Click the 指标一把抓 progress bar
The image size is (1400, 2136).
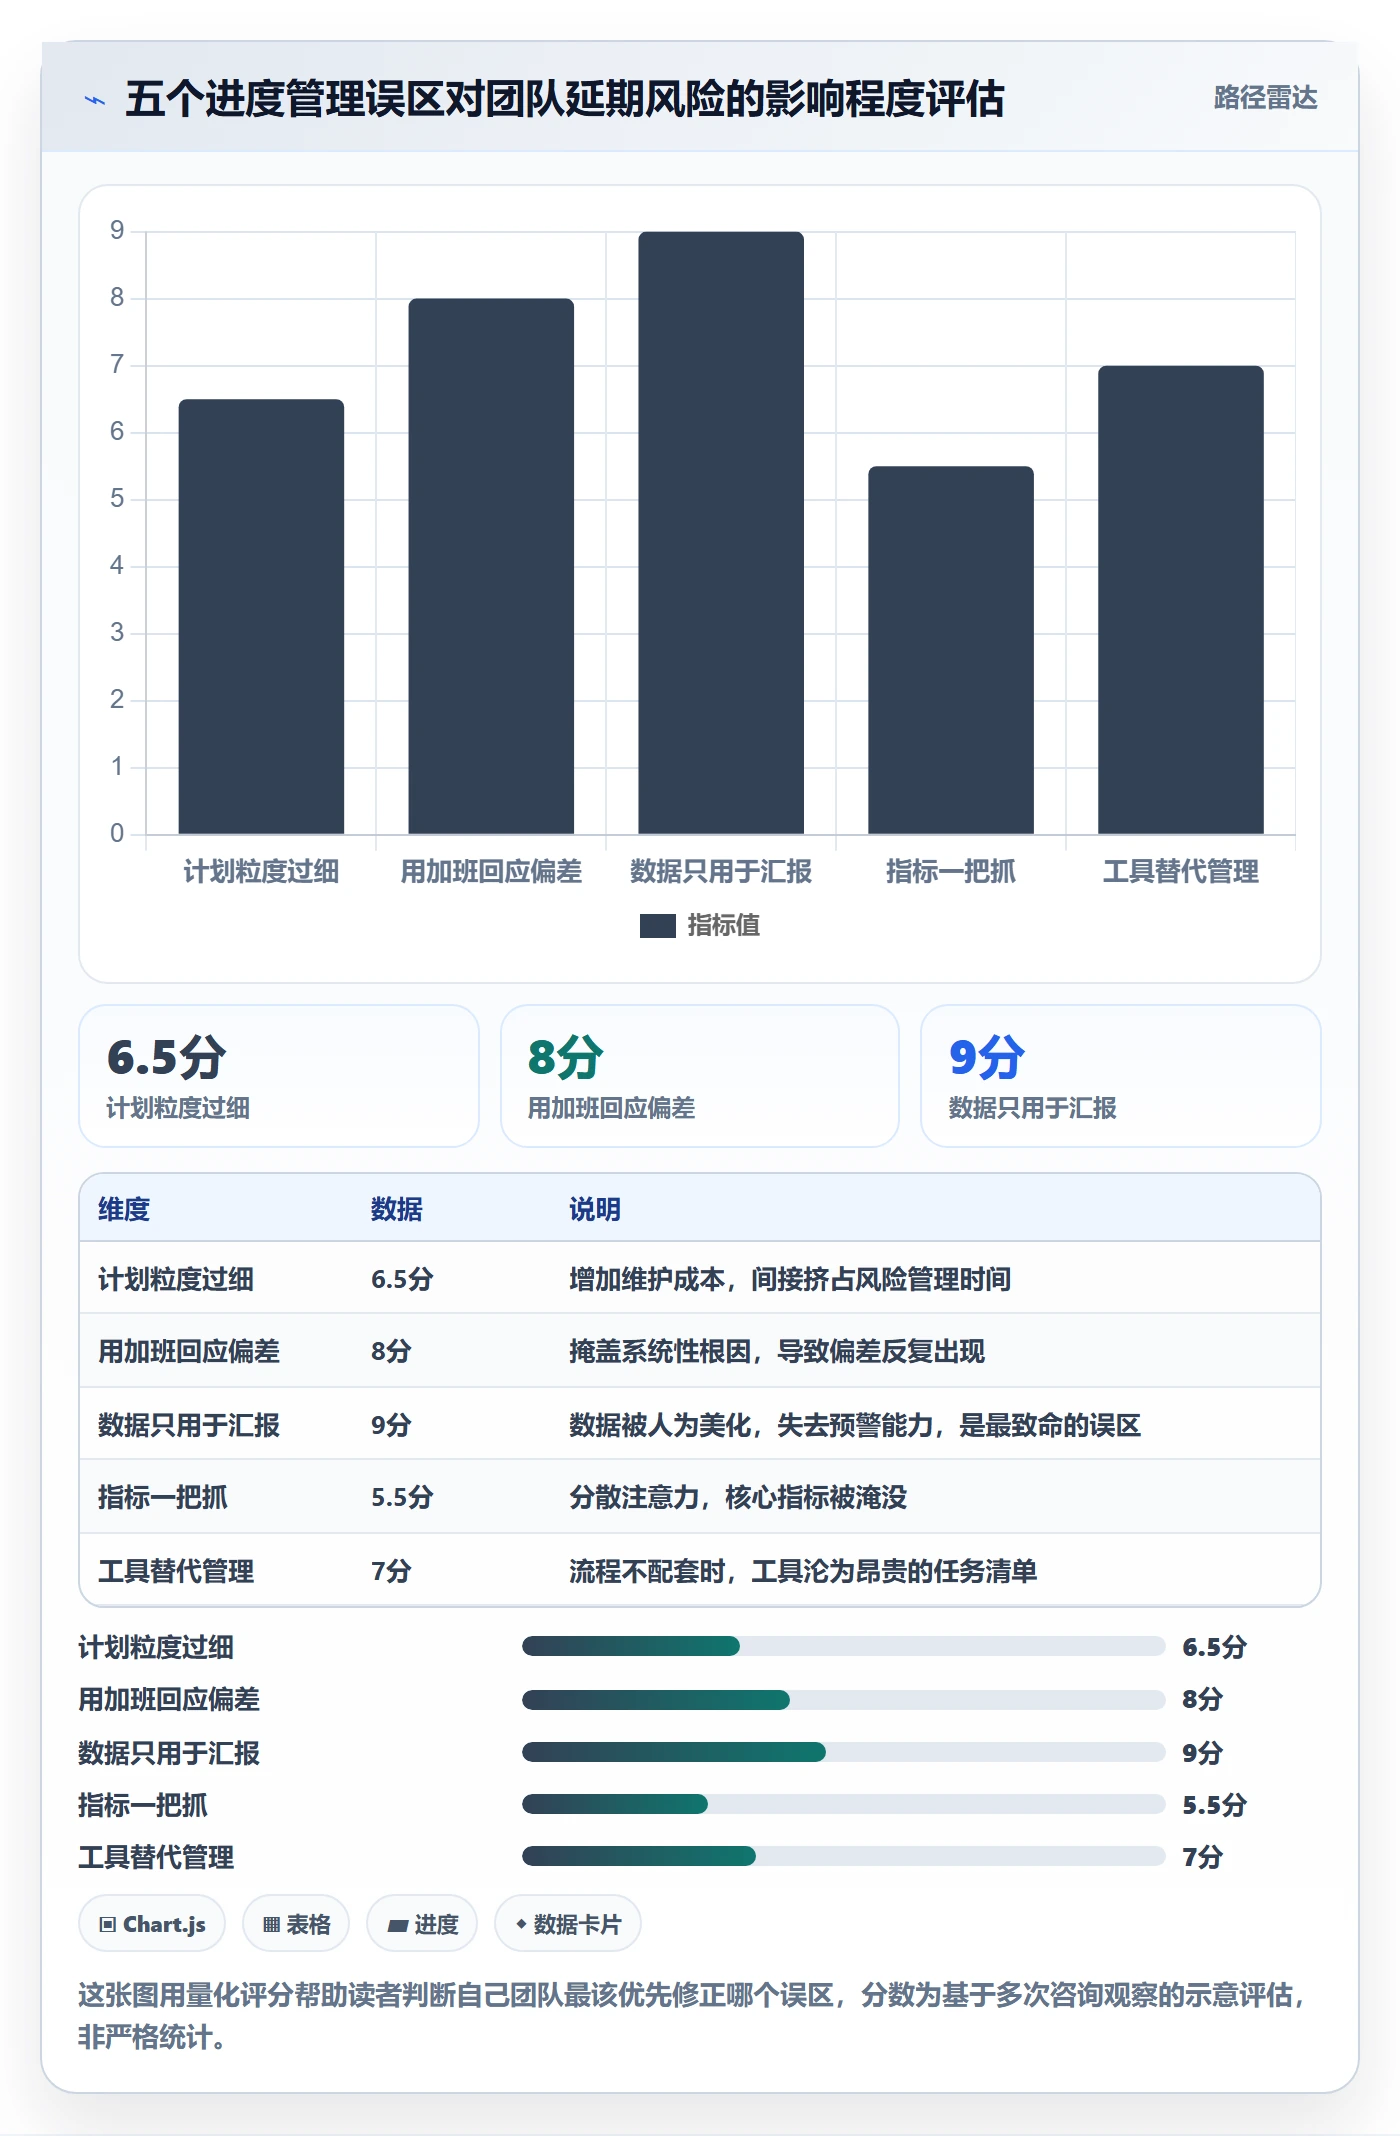[843, 1804]
